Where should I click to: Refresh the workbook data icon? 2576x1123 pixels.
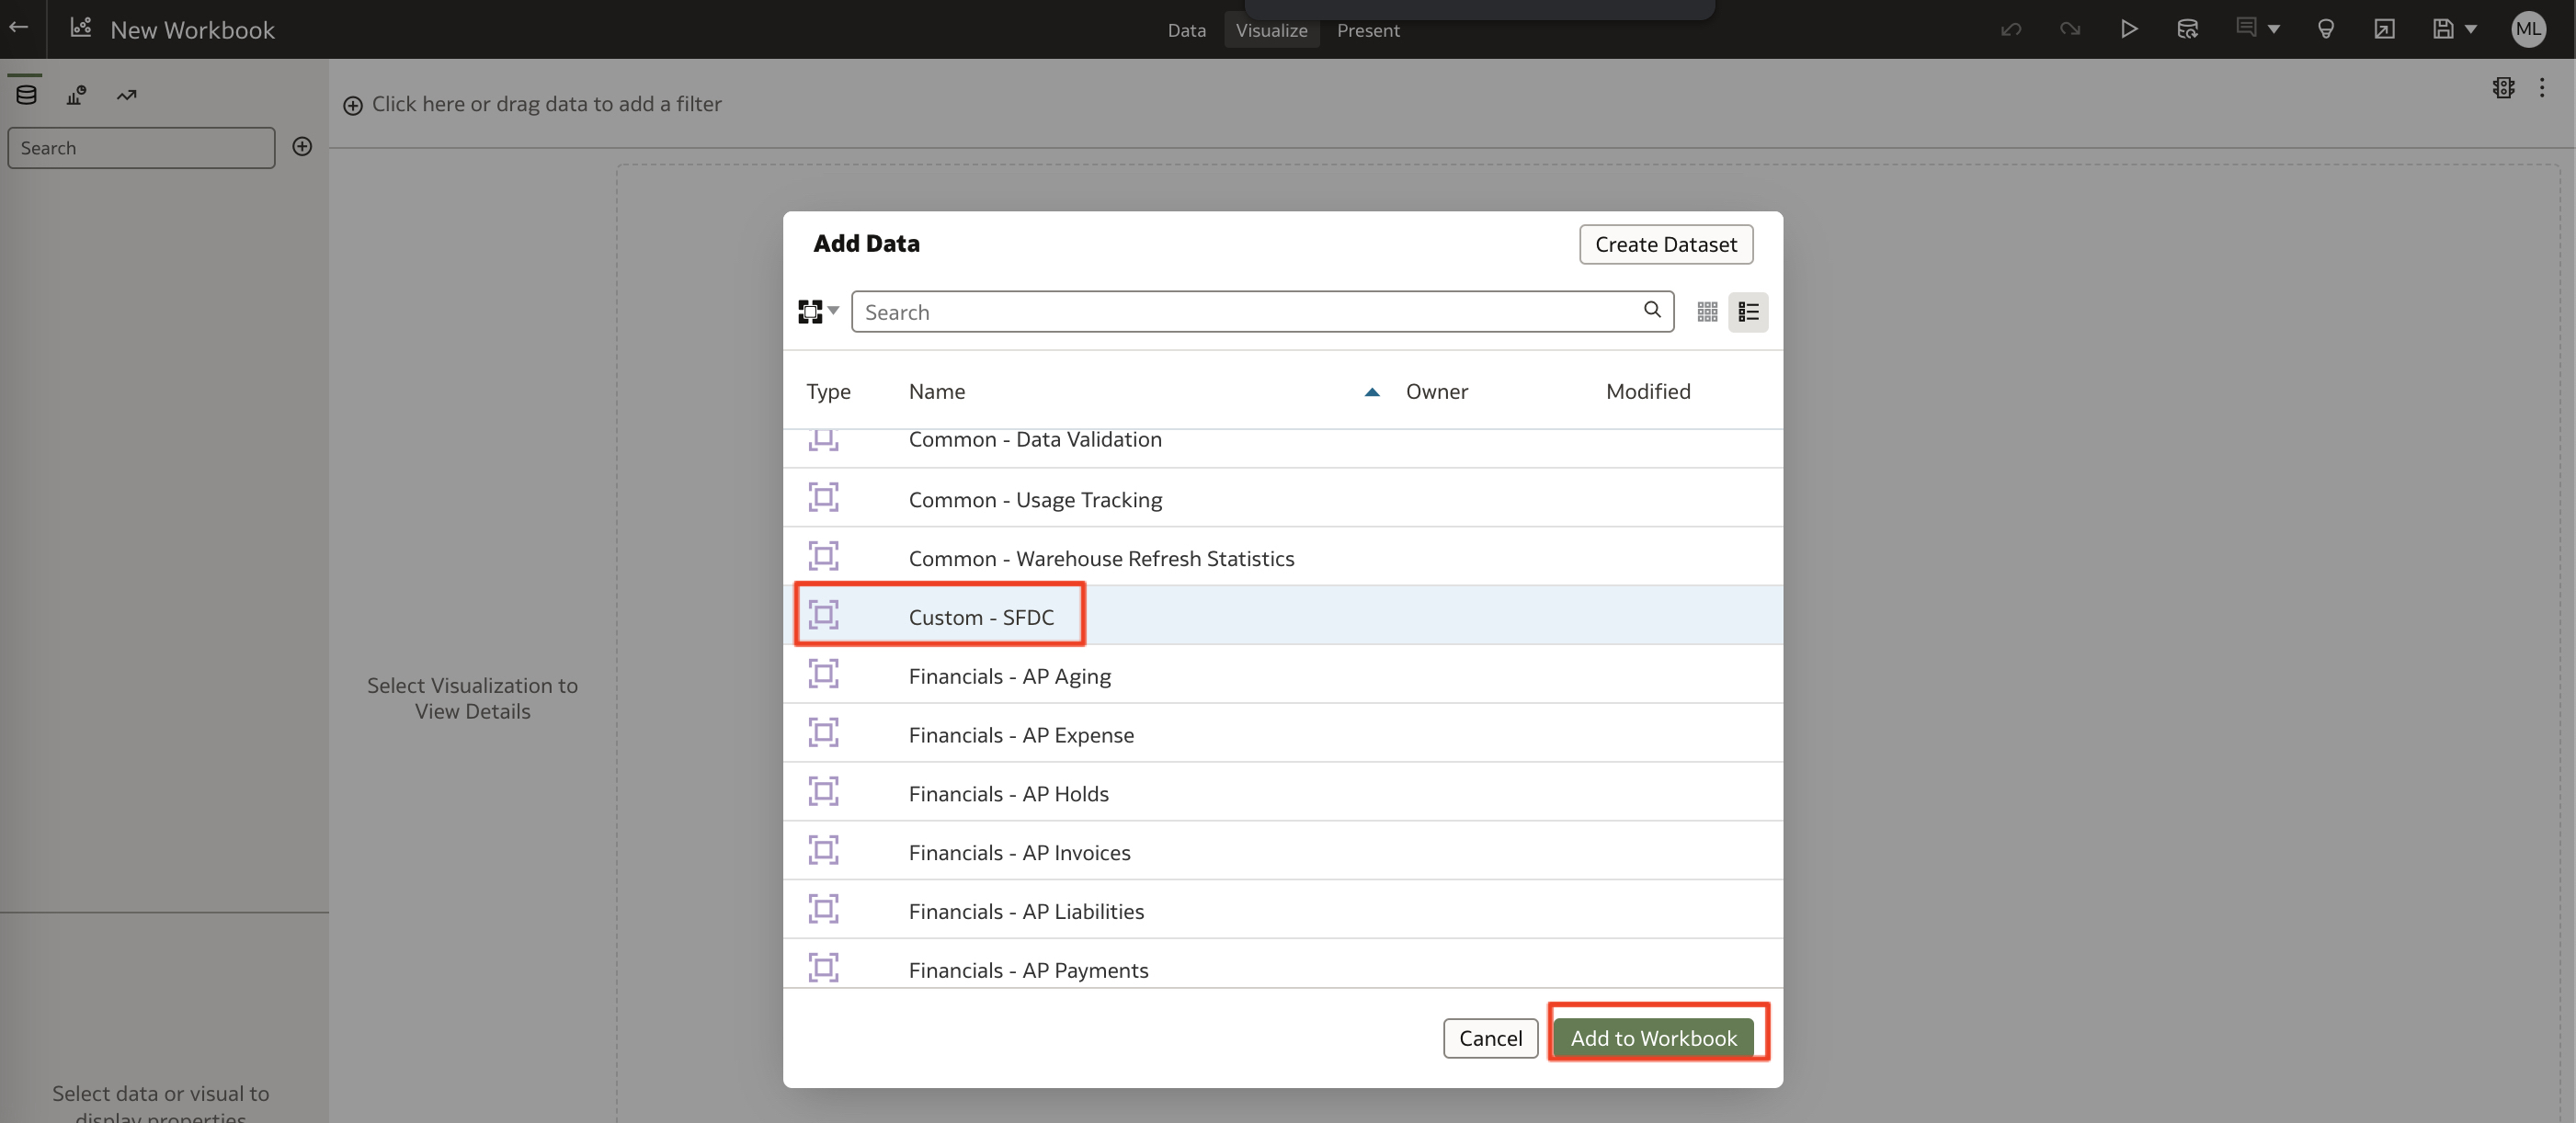(x=2187, y=29)
